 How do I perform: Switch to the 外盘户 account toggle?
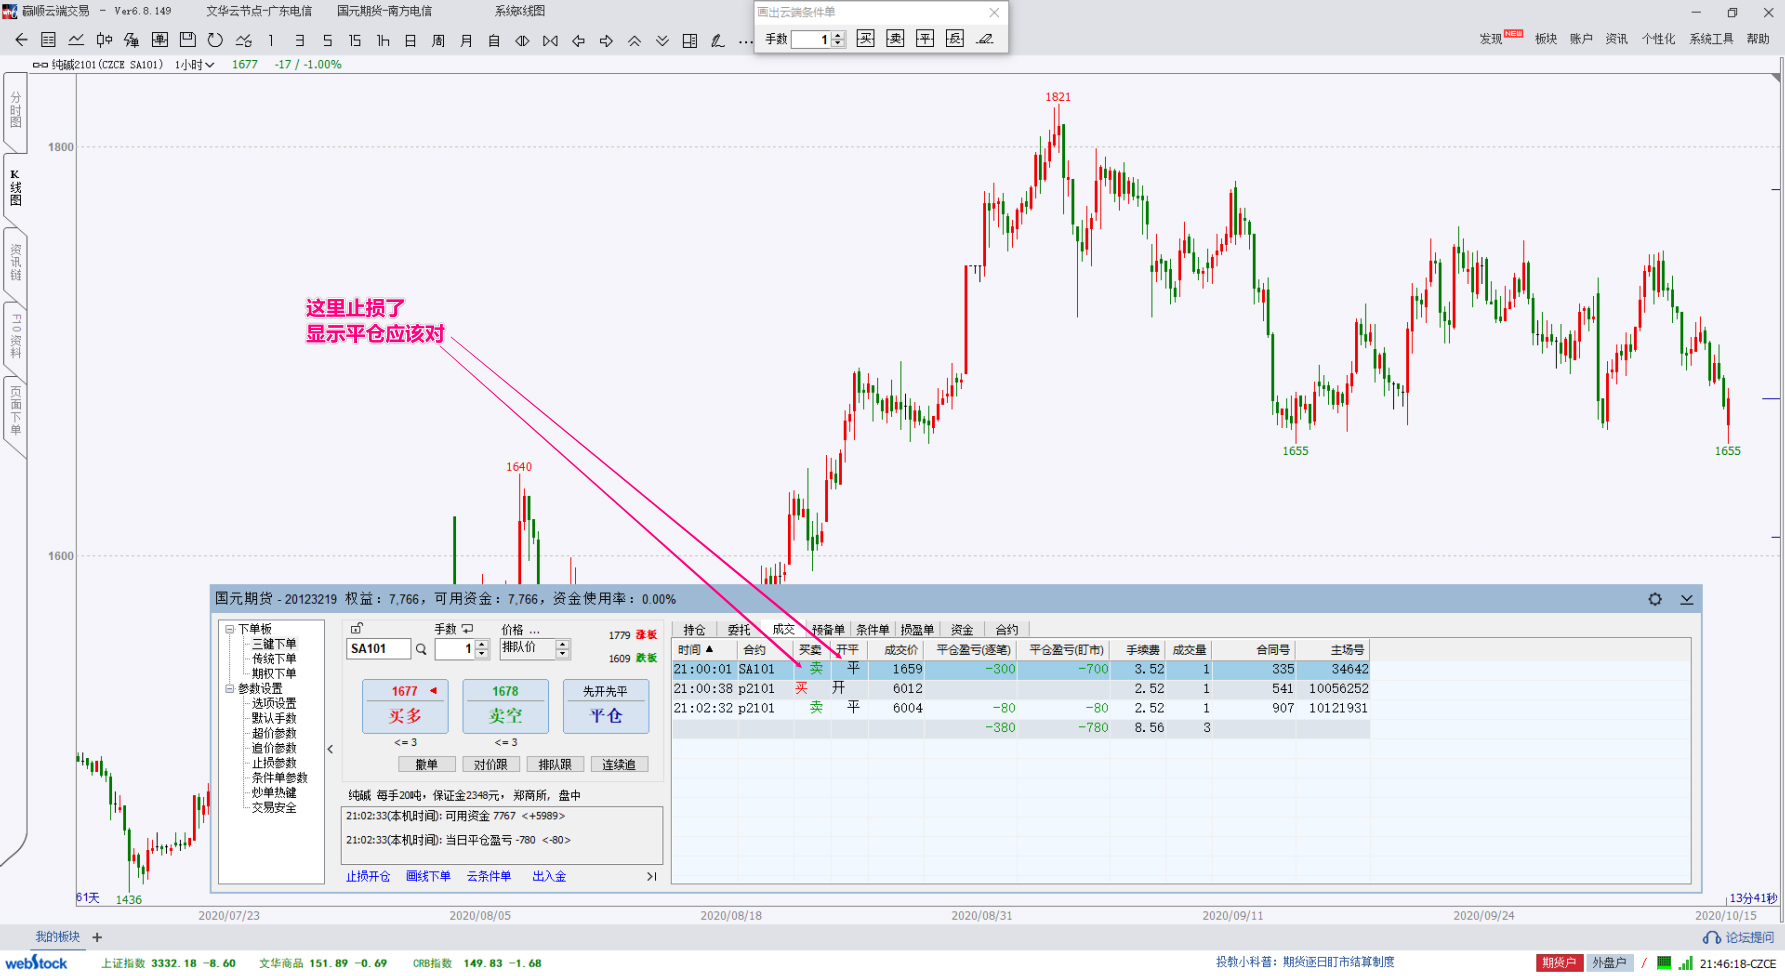coord(1609,963)
